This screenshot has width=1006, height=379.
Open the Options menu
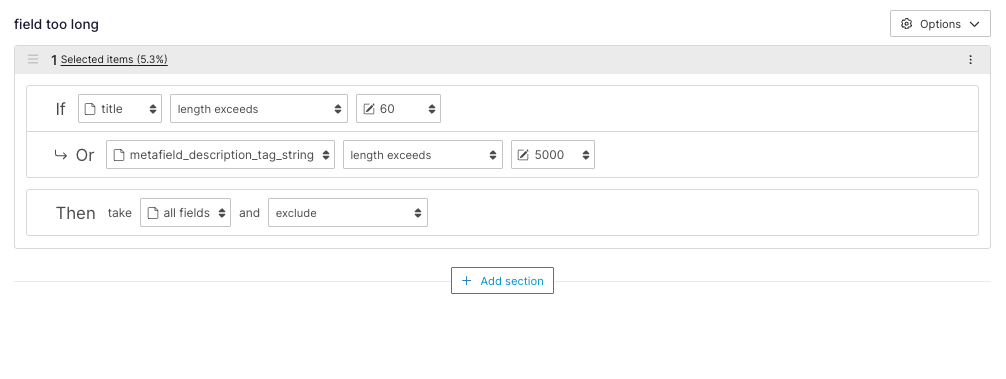click(940, 24)
